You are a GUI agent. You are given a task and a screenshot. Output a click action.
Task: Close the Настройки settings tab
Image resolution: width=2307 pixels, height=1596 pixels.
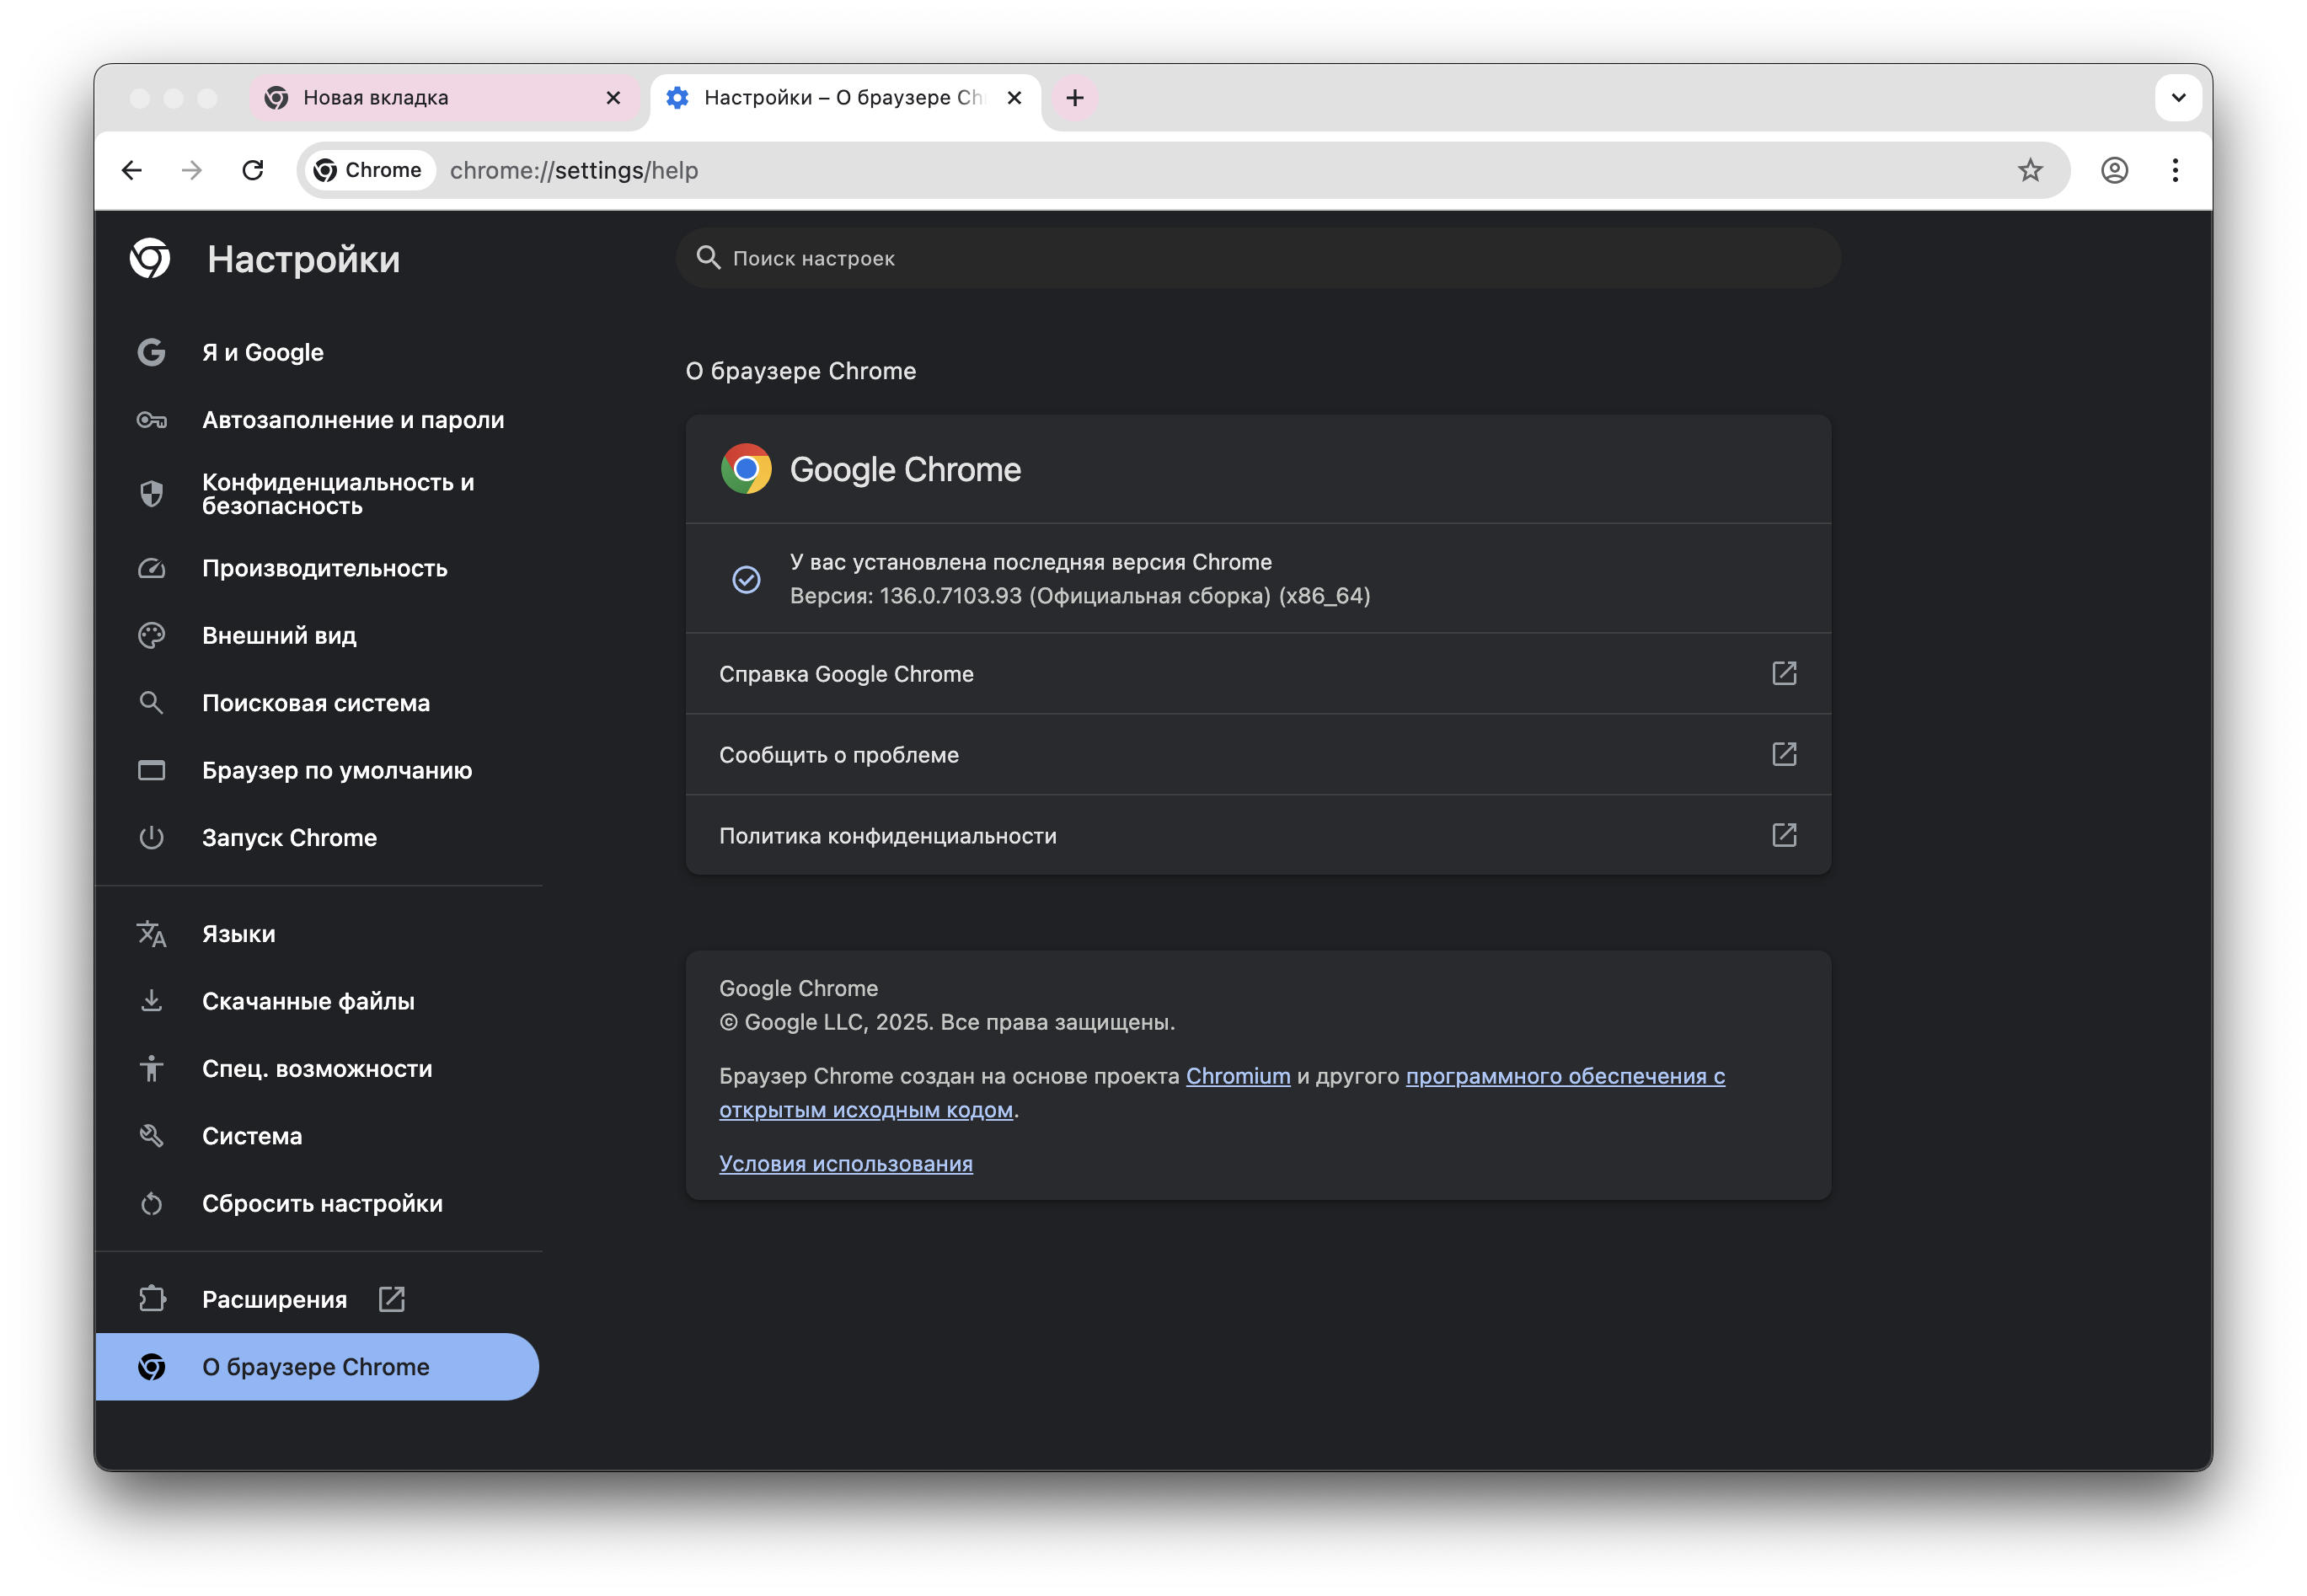click(x=1014, y=97)
